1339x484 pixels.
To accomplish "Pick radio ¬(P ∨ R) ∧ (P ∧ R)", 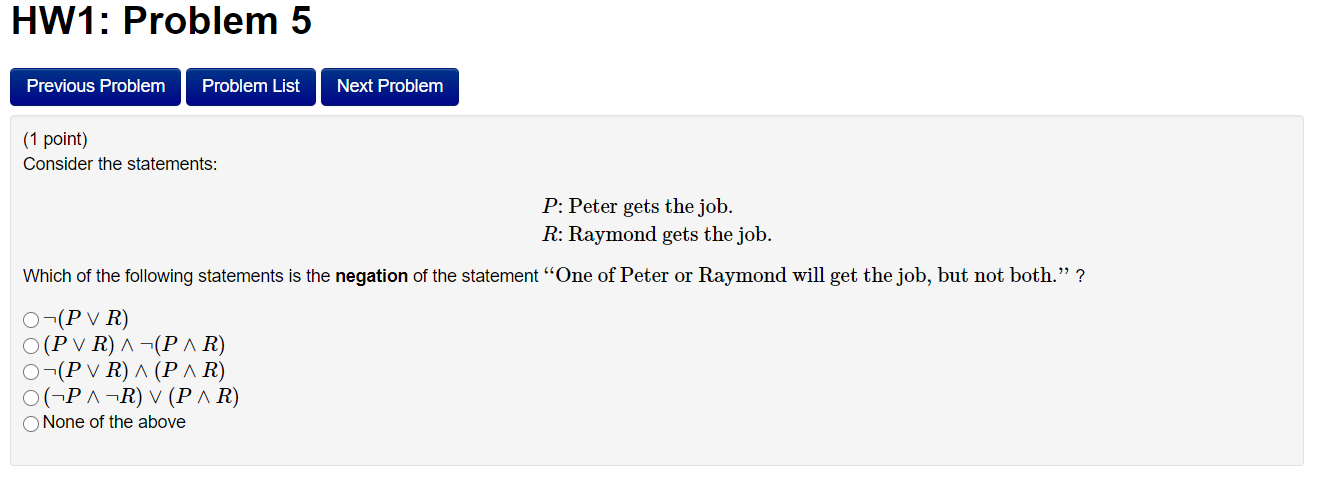I will pos(31,372).
